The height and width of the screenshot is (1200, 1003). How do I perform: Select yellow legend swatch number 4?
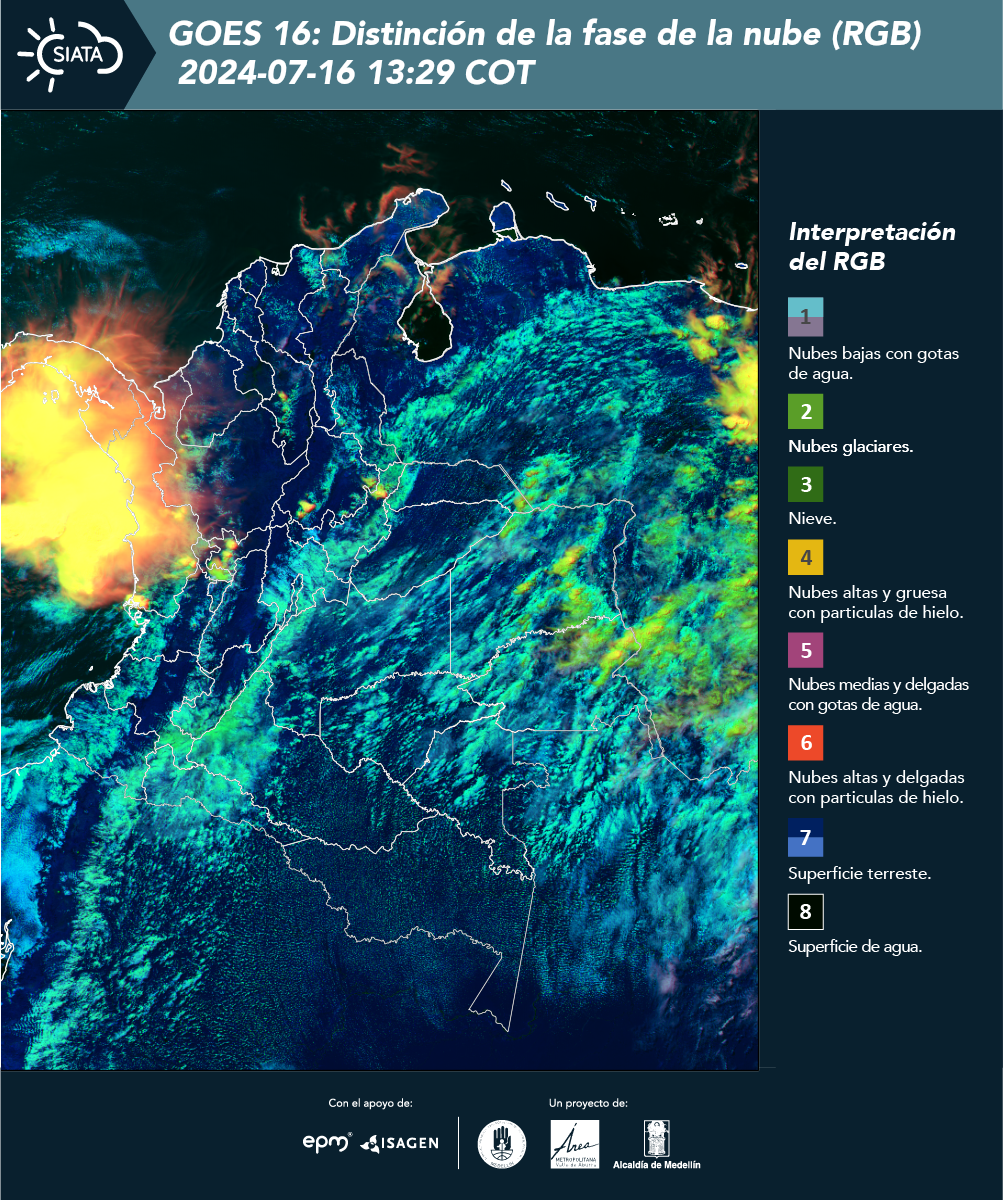point(805,557)
